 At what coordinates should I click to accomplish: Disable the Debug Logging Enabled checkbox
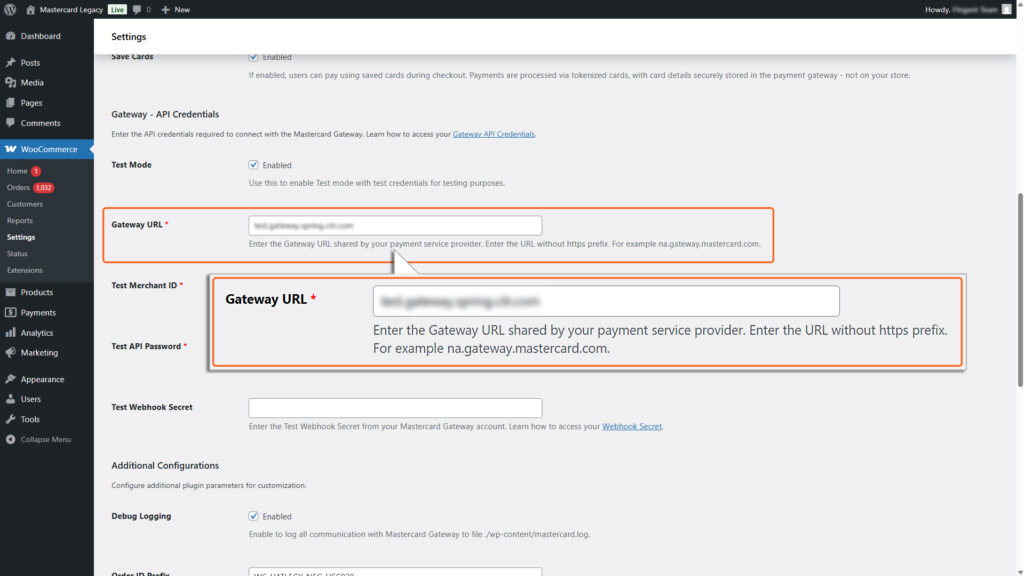point(253,516)
